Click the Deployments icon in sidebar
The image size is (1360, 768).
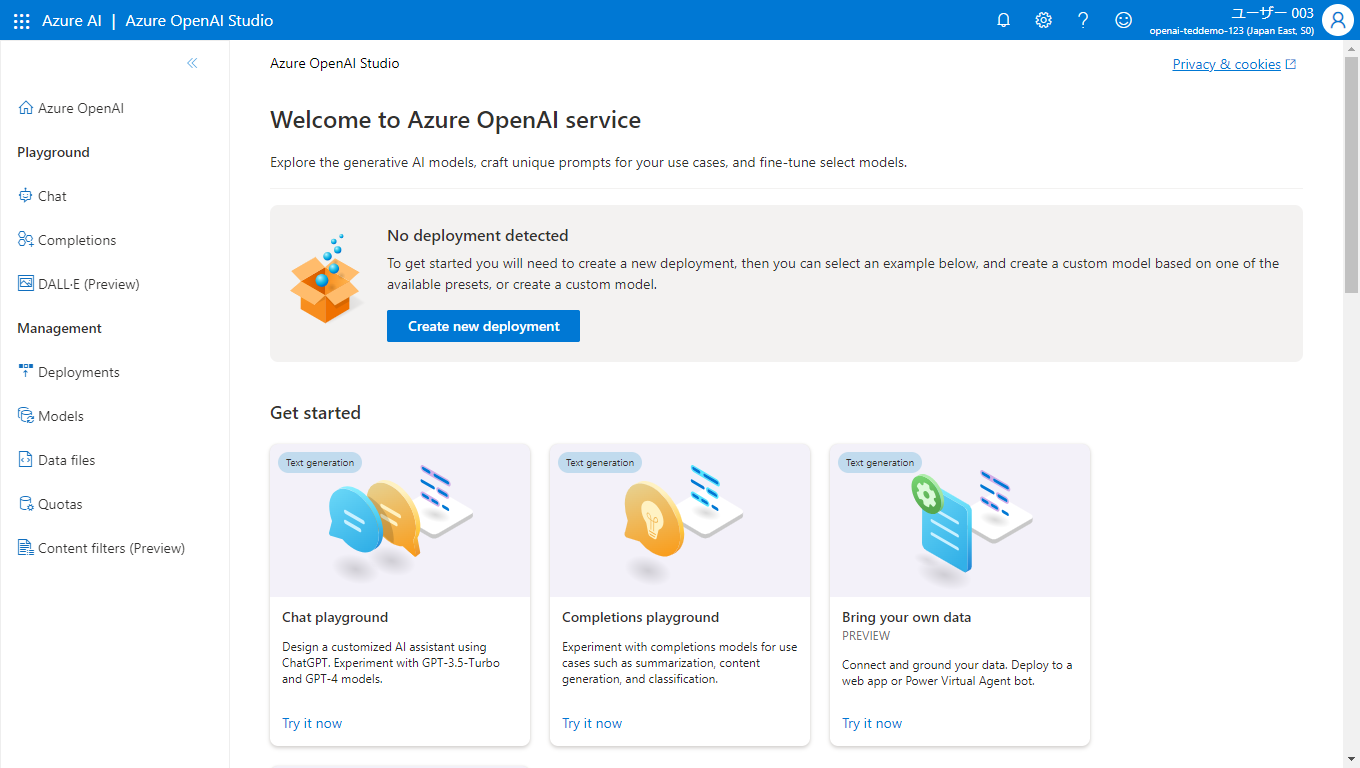pos(26,372)
